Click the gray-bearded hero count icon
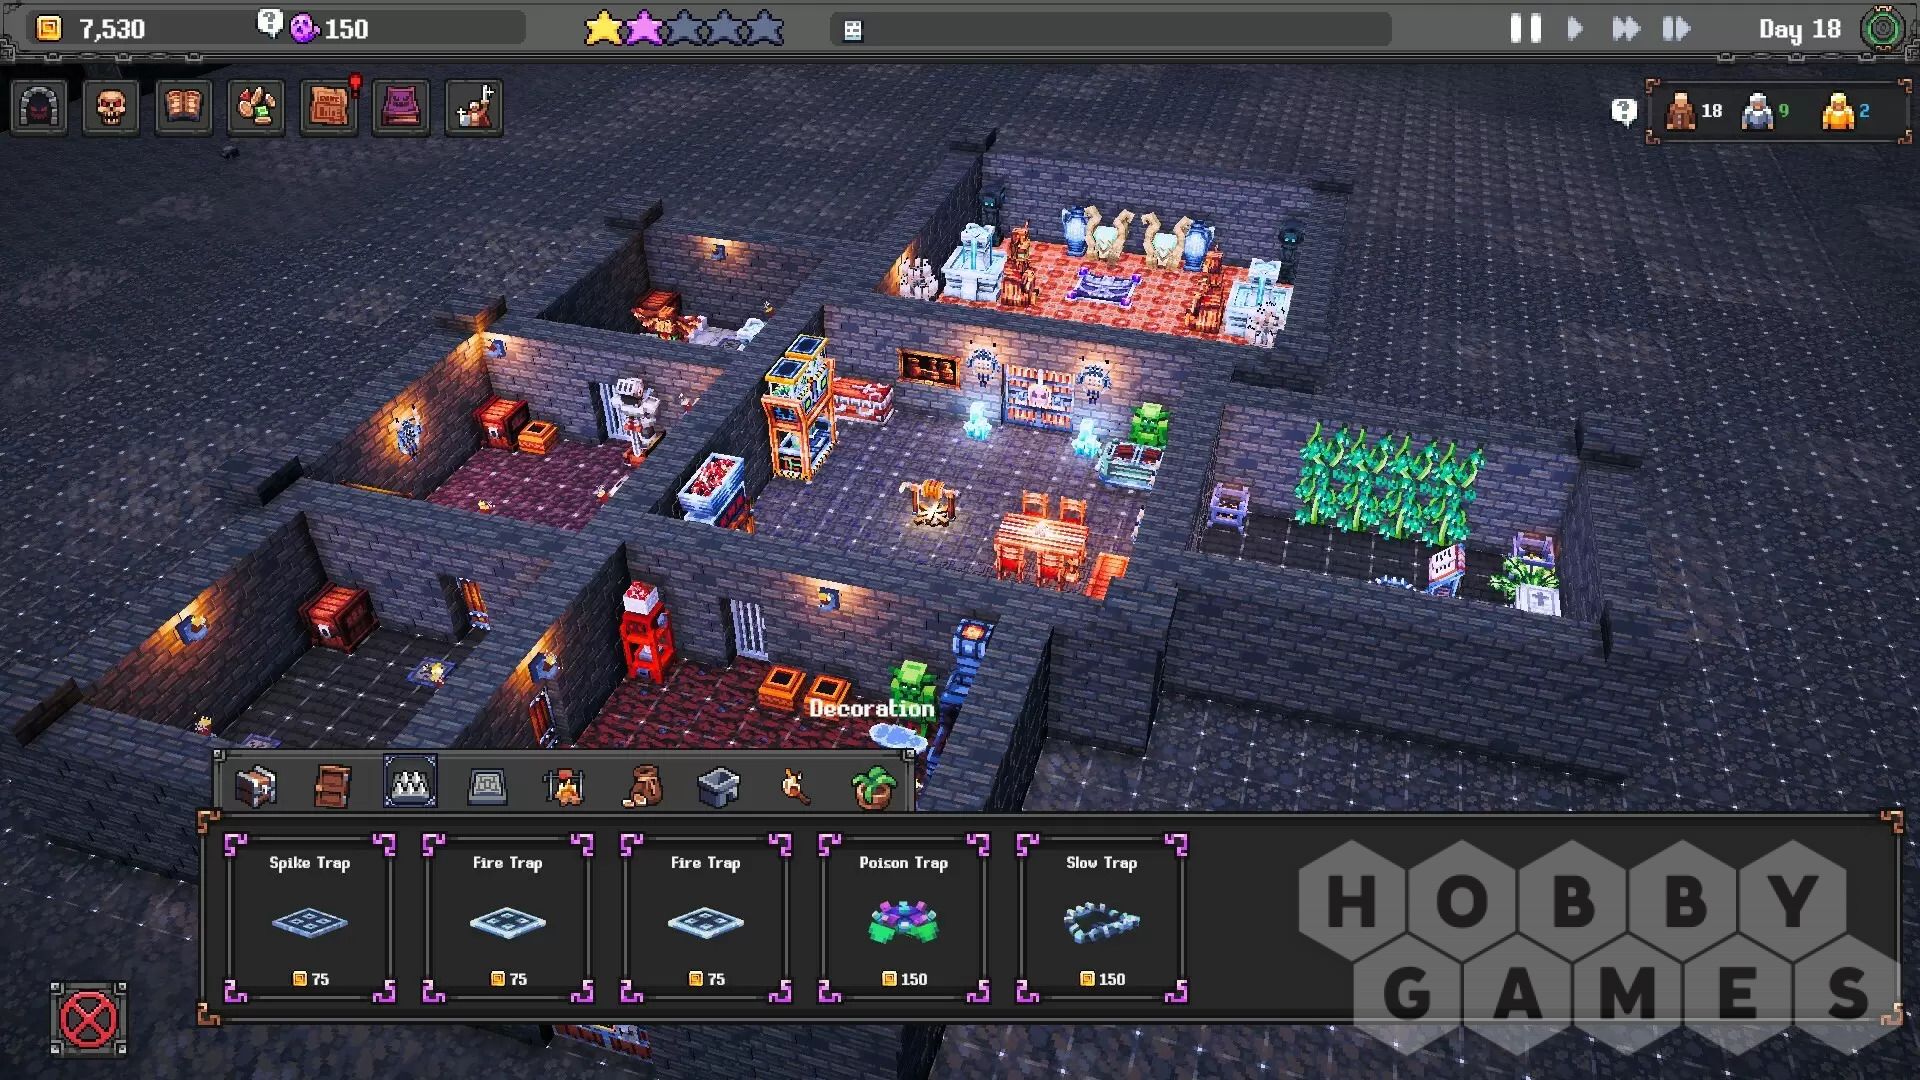1920x1080 pixels. point(1757,111)
